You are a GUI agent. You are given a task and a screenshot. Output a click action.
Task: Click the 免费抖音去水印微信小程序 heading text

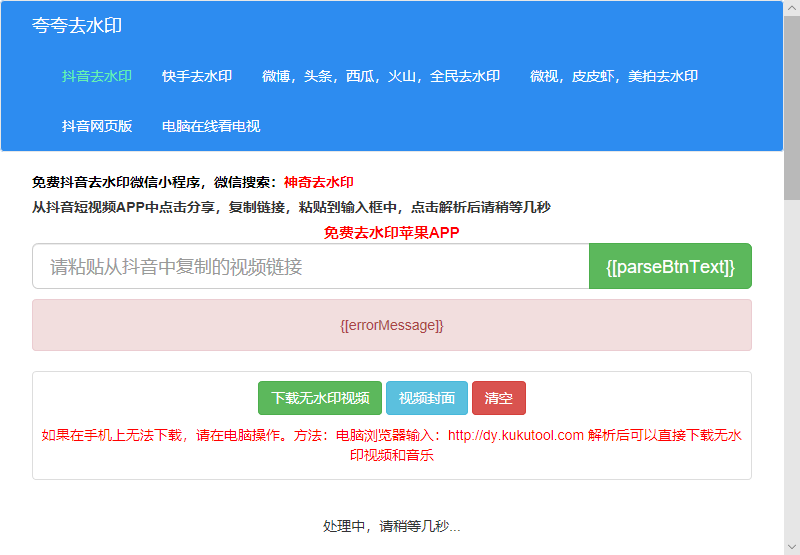tap(117, 182)
